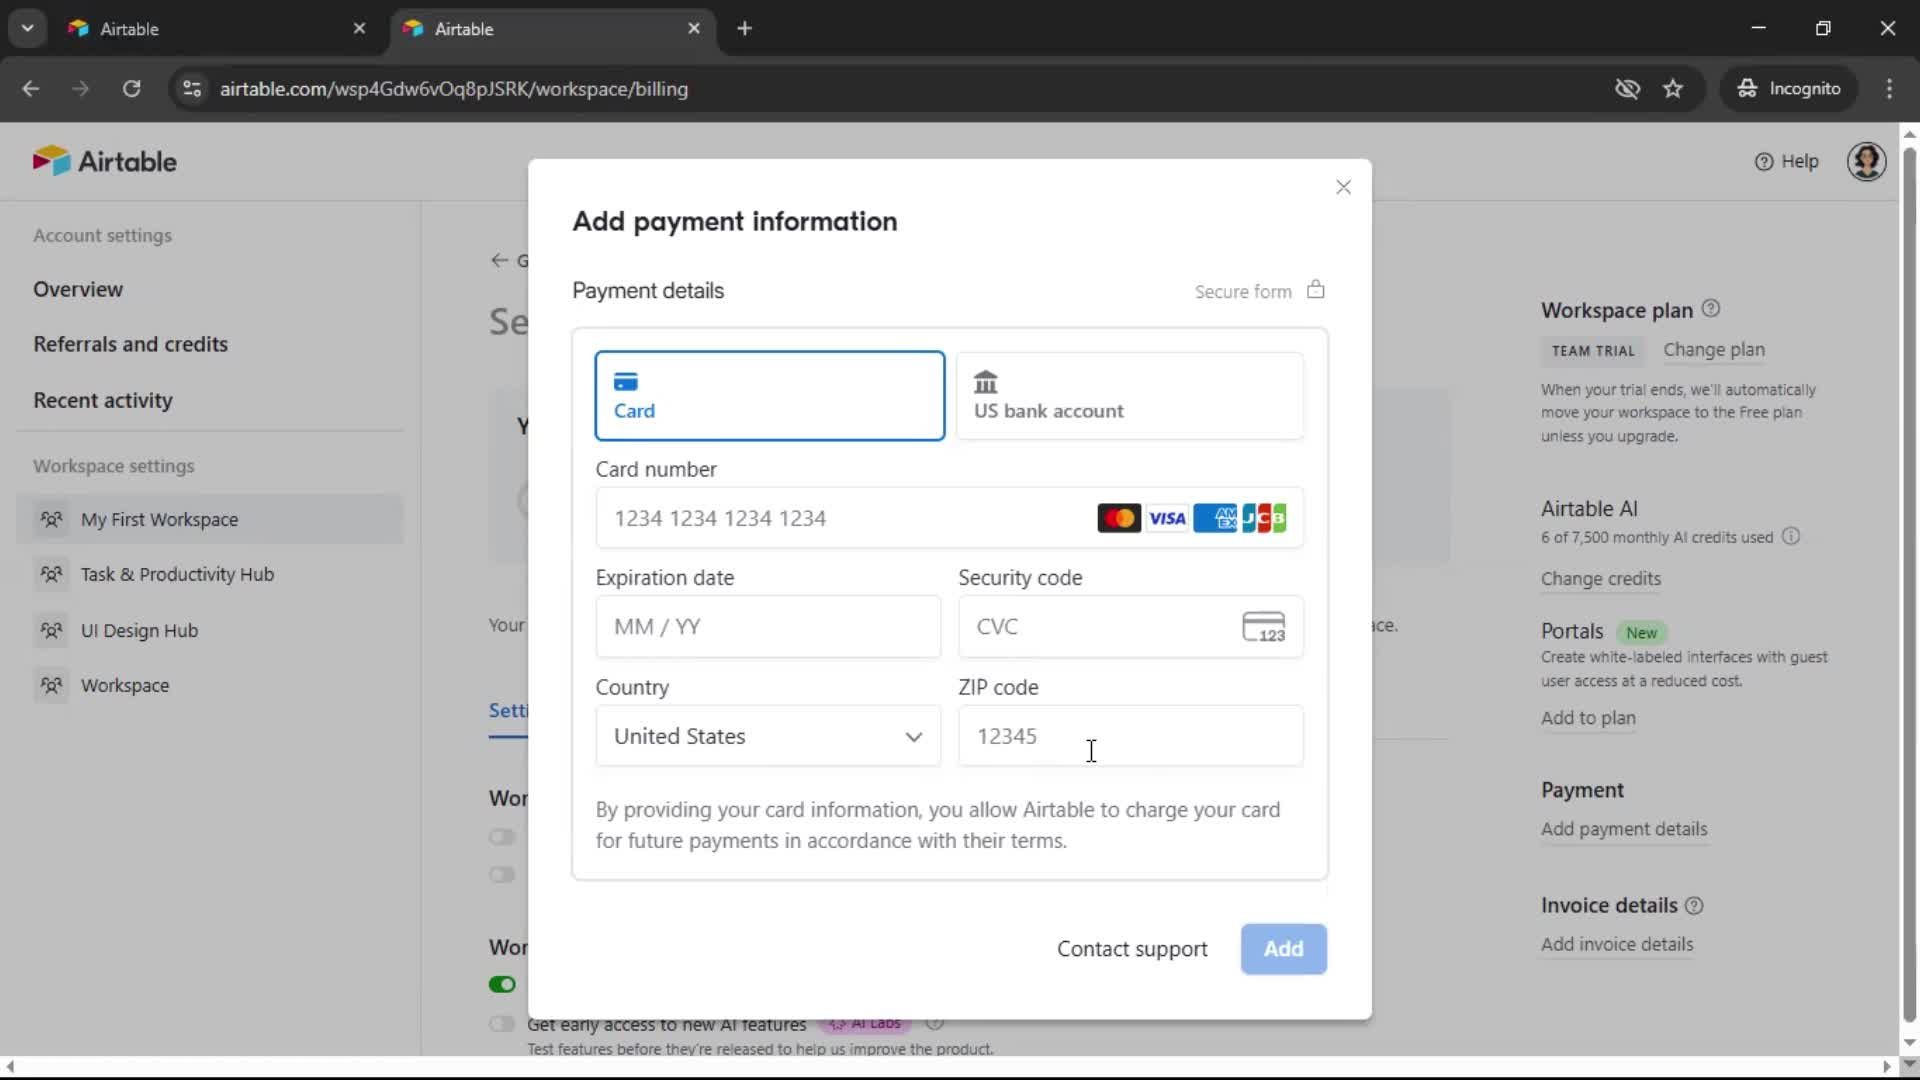Select the workspace named Workspace
The width and height of the screenshot is (1920, 1080).
(x=210, y=685)
